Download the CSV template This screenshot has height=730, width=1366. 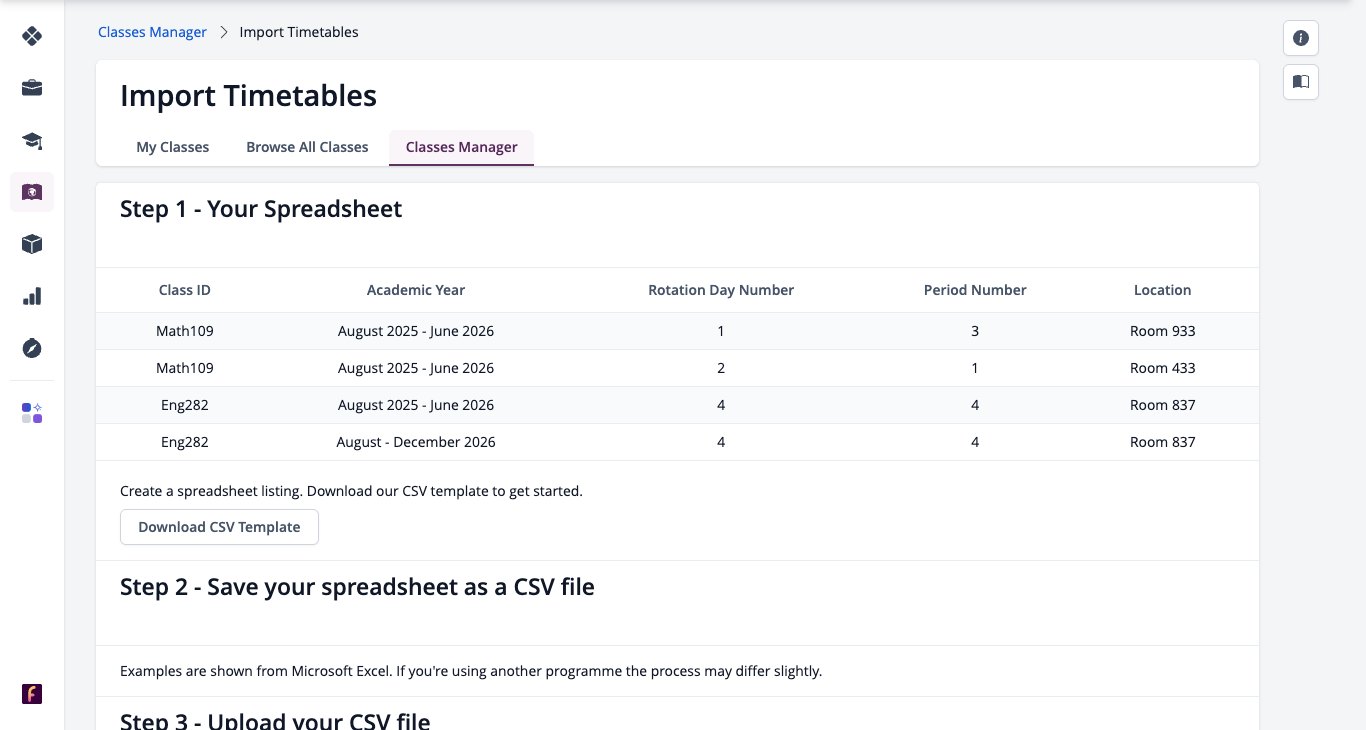pyautogui.click(x=219, y=527)
